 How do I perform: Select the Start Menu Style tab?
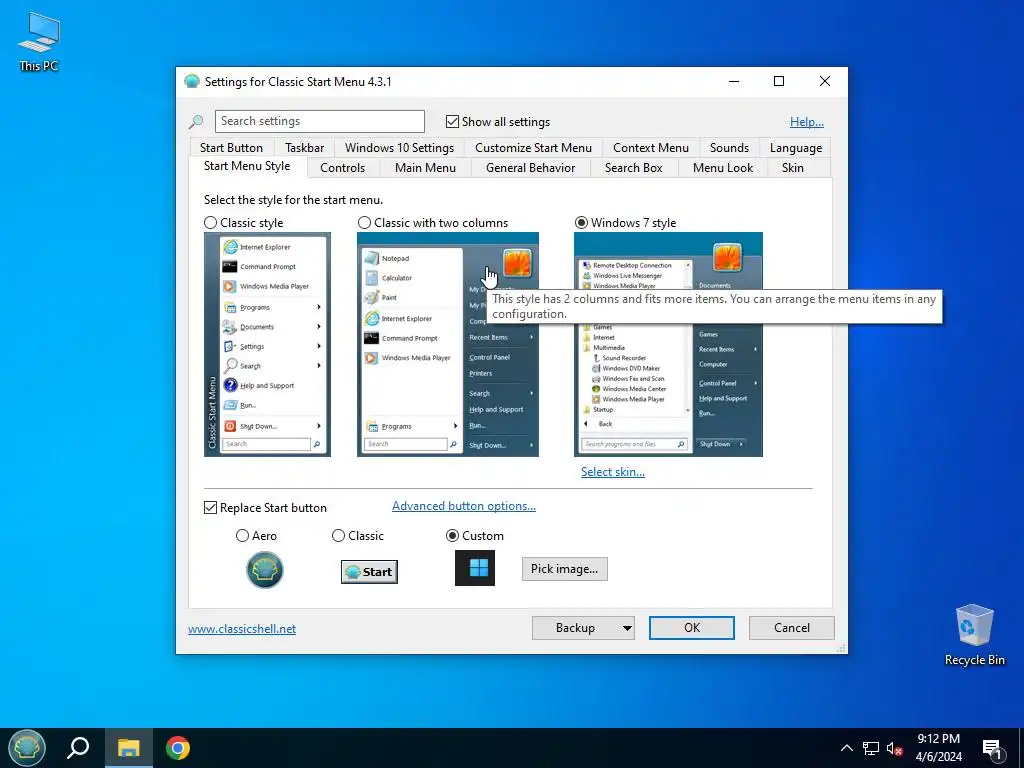click(x=247, y=166)
